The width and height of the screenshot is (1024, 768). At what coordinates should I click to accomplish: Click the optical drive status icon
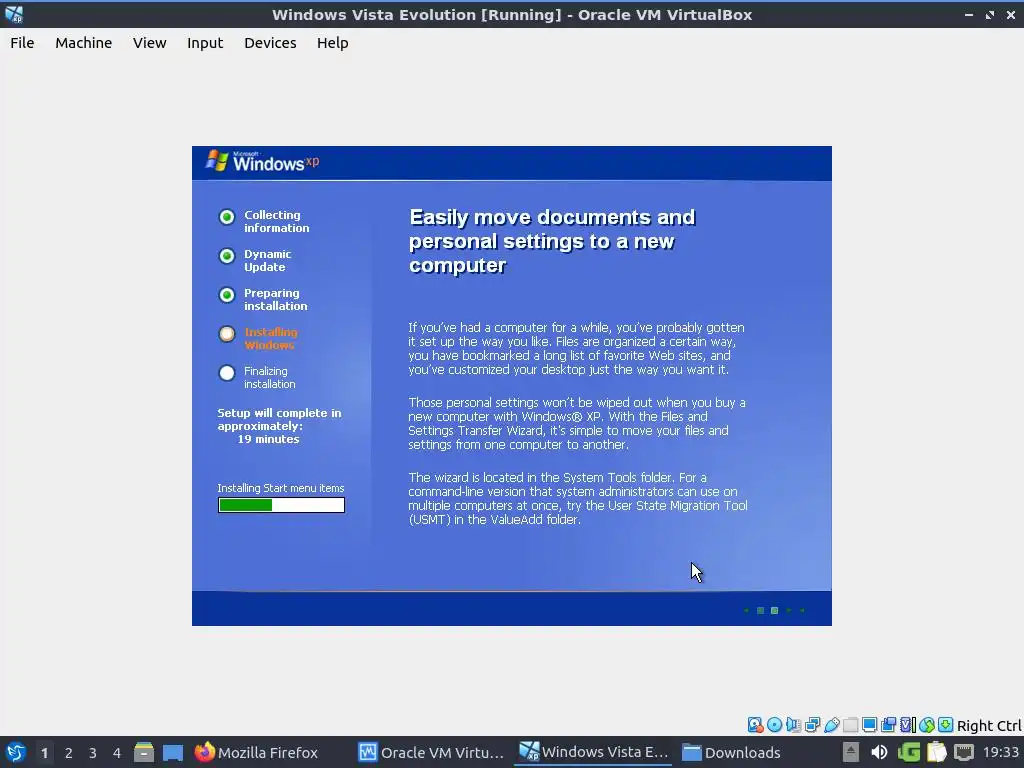775,725
